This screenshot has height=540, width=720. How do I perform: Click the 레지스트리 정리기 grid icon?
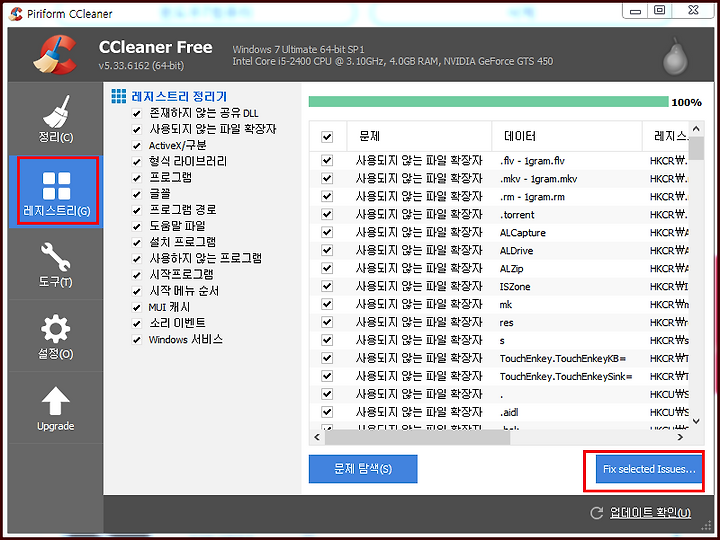tap(118, 96)
